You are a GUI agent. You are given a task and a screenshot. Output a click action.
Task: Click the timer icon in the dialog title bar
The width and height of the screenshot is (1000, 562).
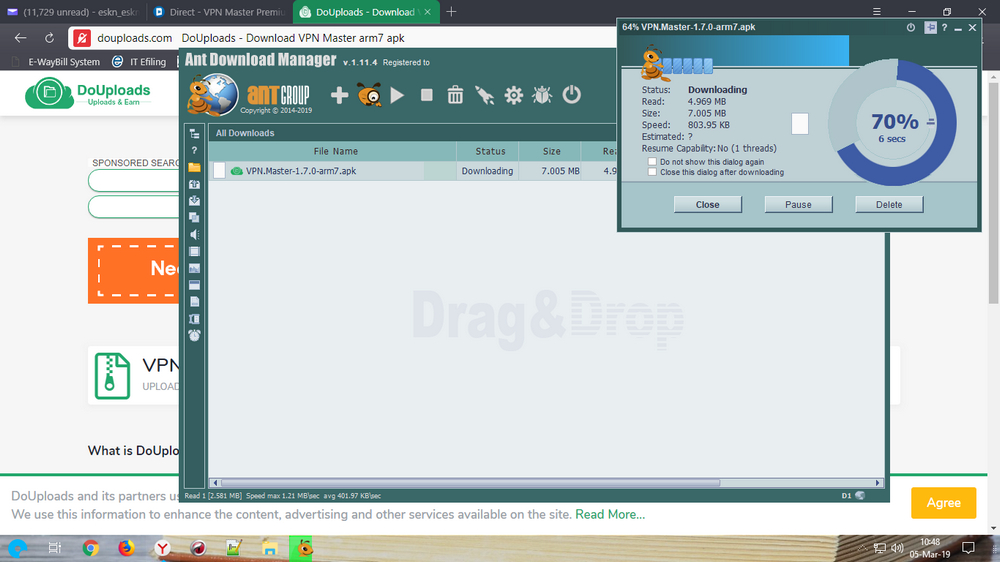click(x=911, y=27)
